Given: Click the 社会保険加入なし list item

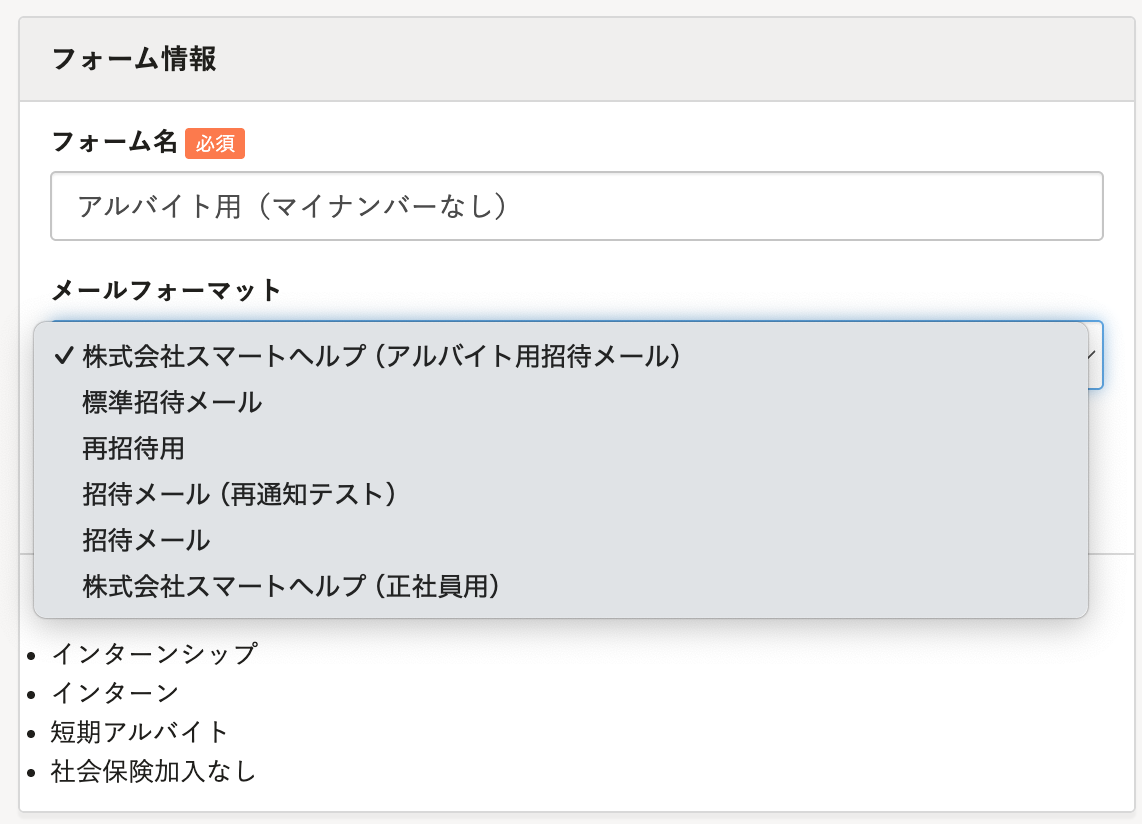Looking at the screenshot, I should (x=154, y=771).
